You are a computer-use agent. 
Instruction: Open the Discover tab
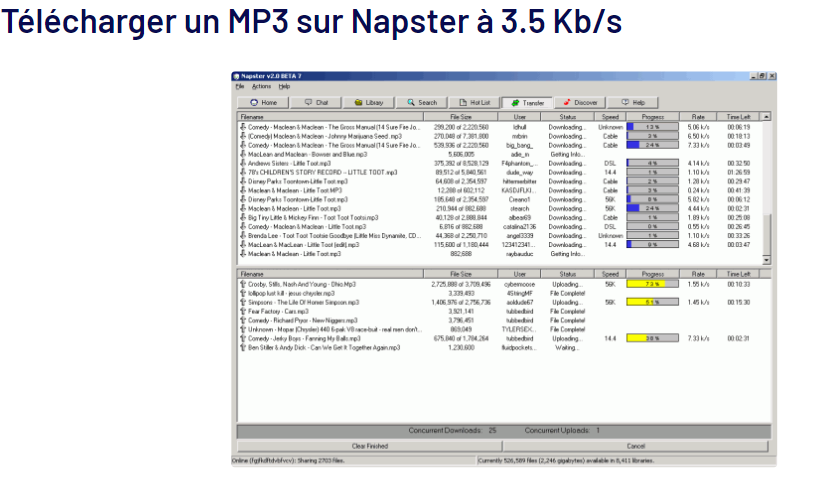[x=580, y=103]
